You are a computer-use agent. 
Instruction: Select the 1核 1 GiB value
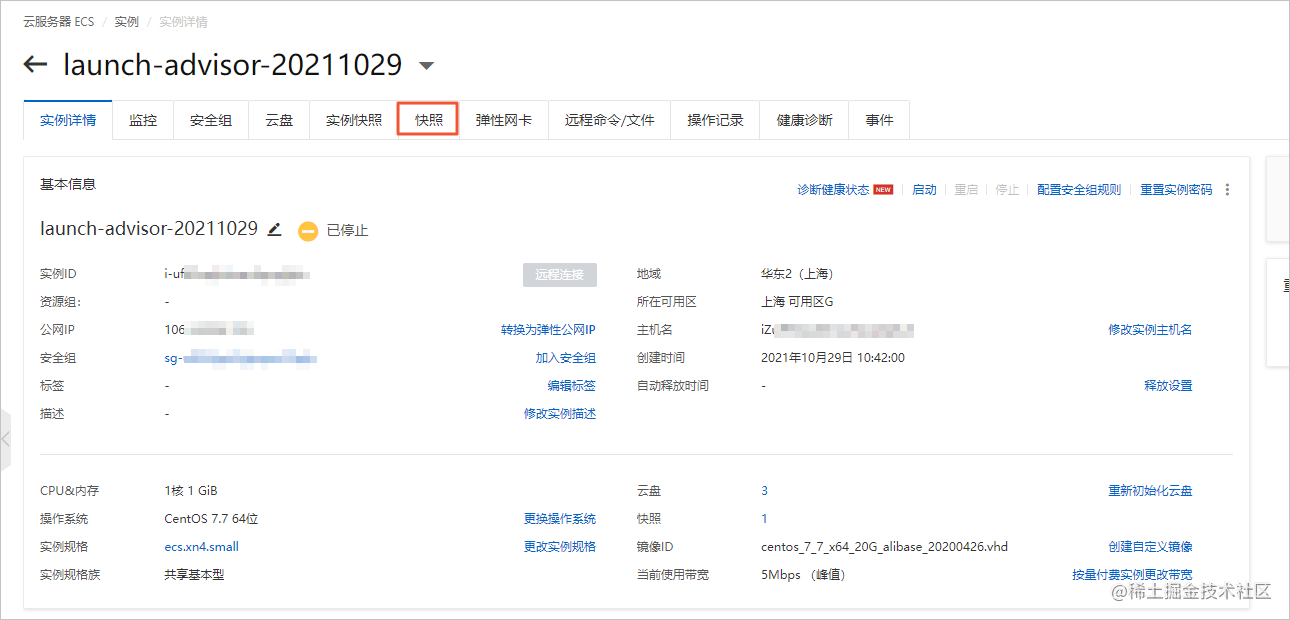pyautogui.click(x=190, y=491)
